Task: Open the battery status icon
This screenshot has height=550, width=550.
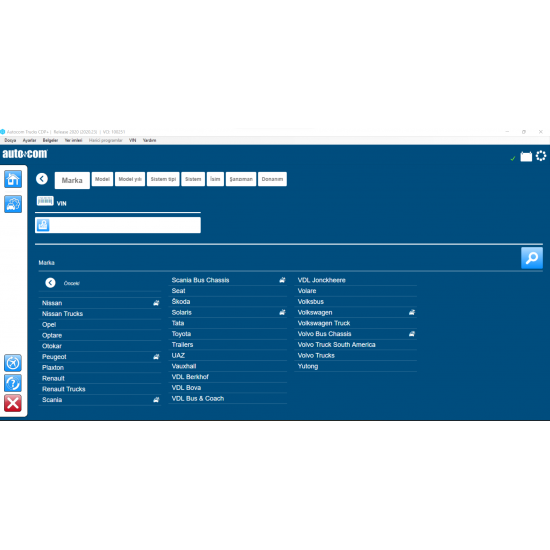Action: tap(526, 156)
